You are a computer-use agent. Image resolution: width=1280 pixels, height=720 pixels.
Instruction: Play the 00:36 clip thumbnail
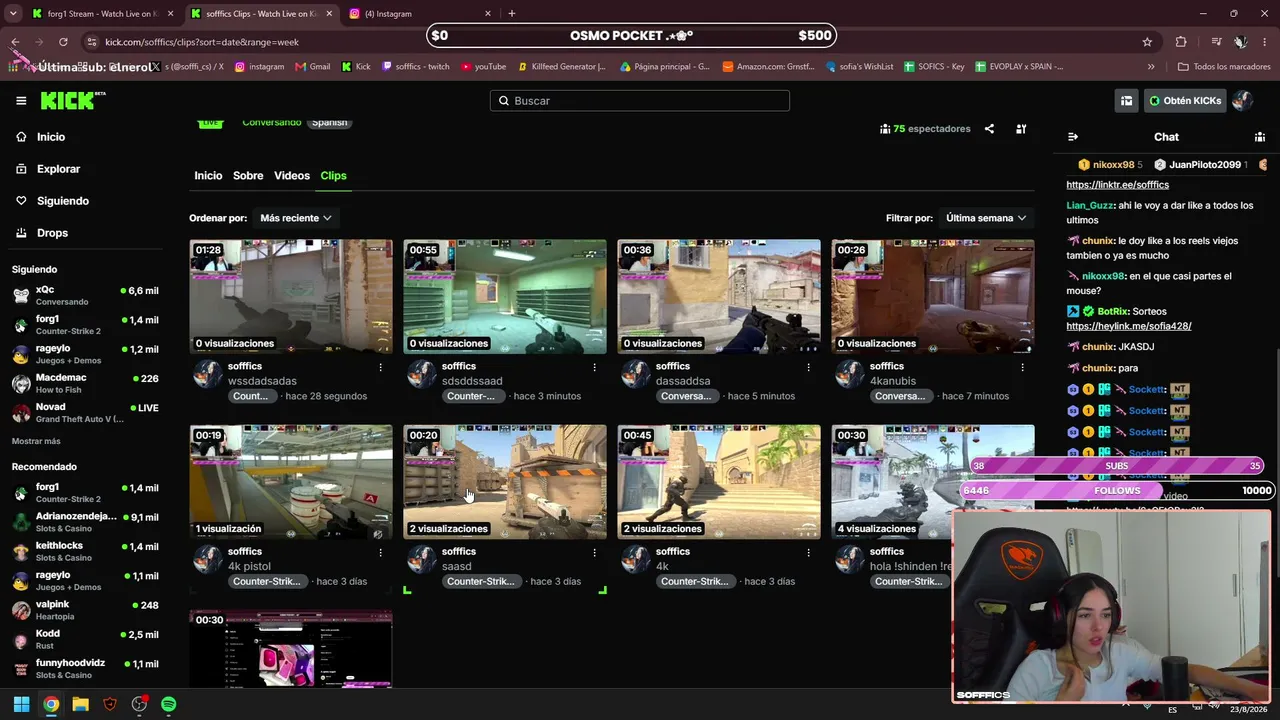[719, 296]
